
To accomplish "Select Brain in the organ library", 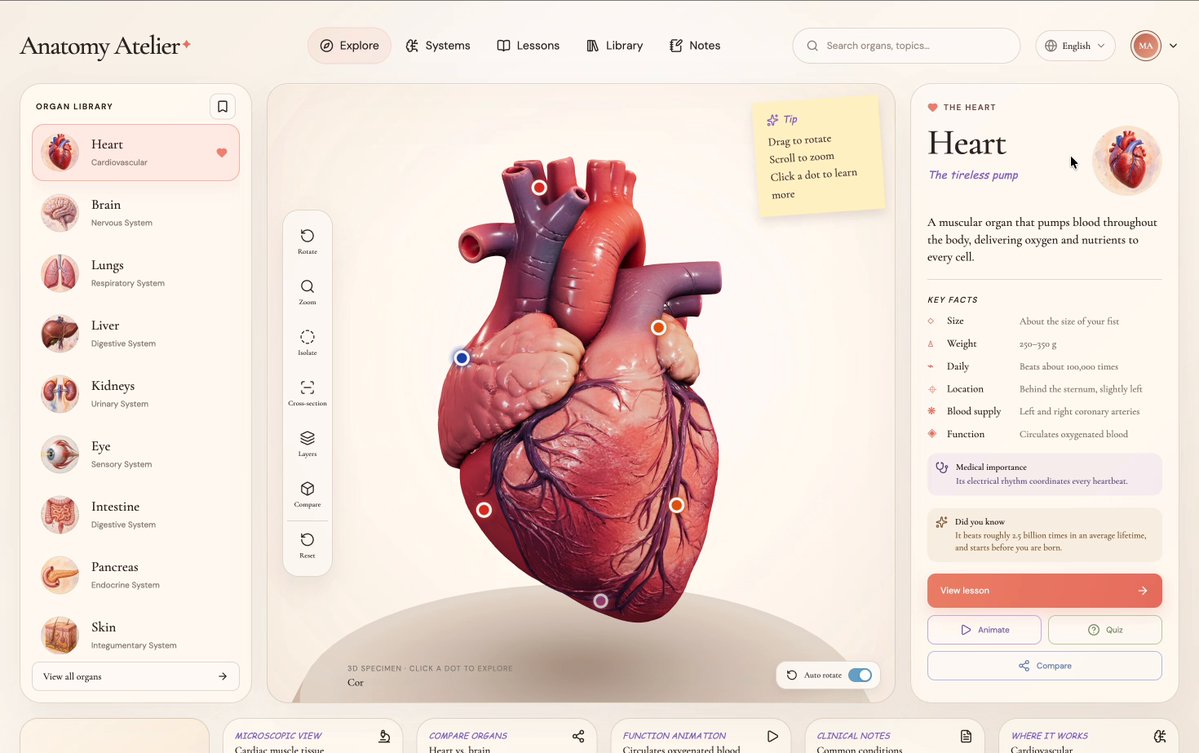I will 135,213.
